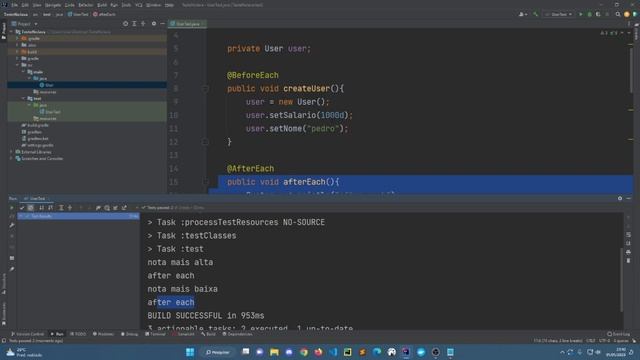640x360 pixels.
Task: Open the VCS menu
Action: 139,5
